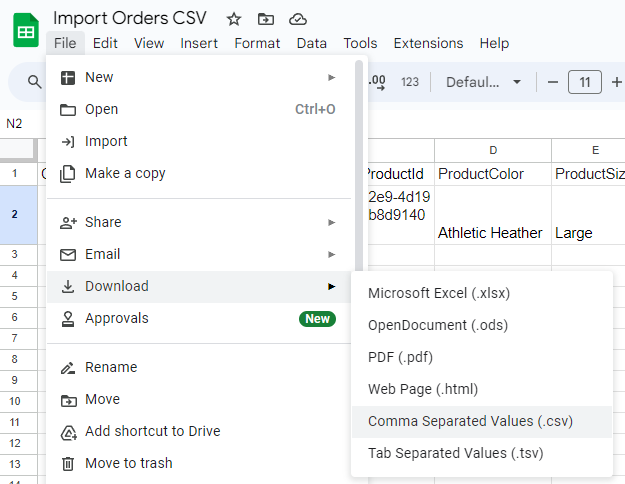Click the Athletic Heather cell

(490, 232)
